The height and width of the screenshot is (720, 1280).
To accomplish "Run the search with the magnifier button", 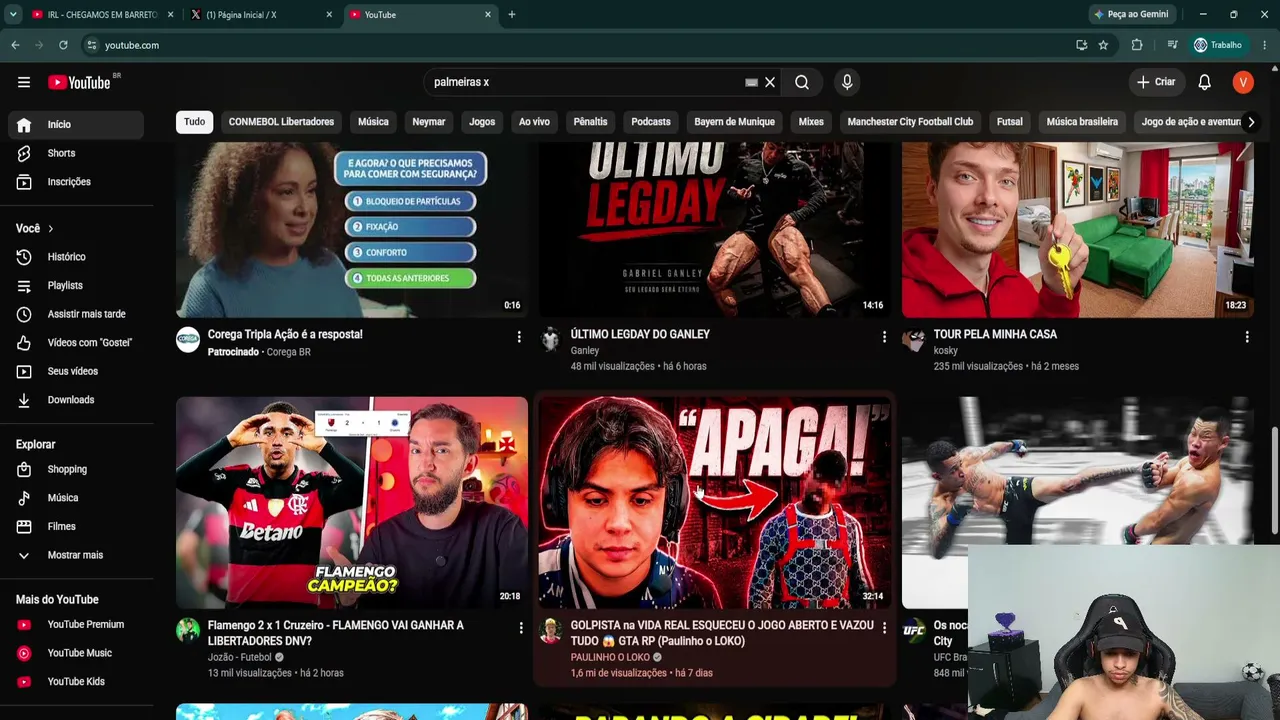I will pos(802,82).
